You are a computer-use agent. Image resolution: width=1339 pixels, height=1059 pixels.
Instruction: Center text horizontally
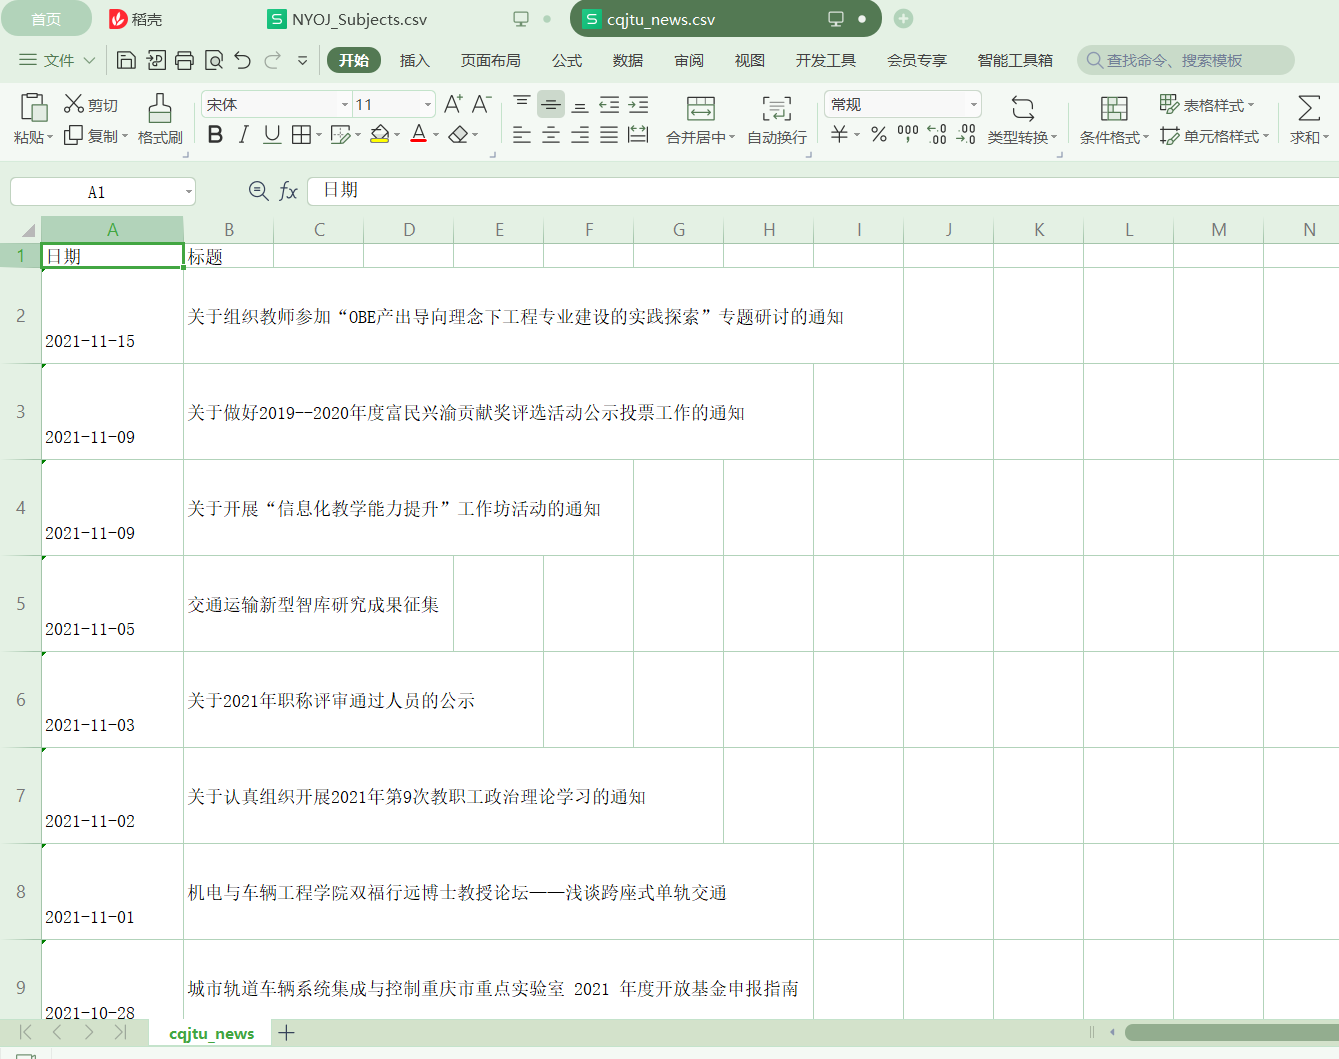point(551,134)
